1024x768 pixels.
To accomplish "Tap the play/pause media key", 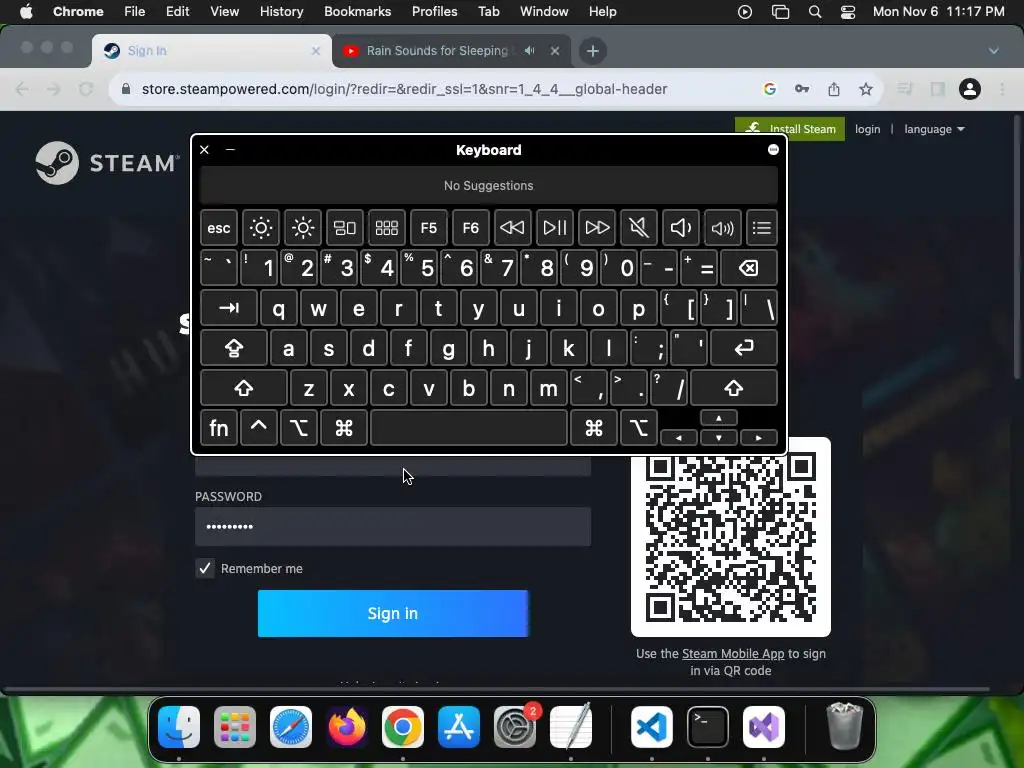I will point(555,228).
